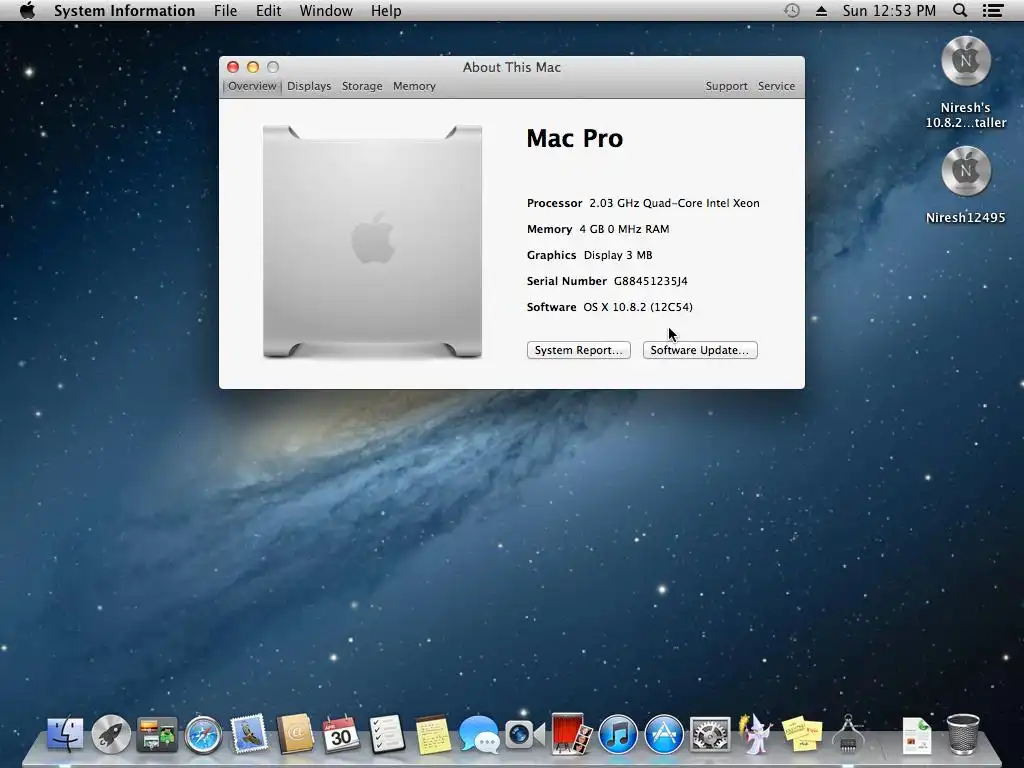
Task: Click System Information chip icon in dock
Action: (x=848, y=734)
